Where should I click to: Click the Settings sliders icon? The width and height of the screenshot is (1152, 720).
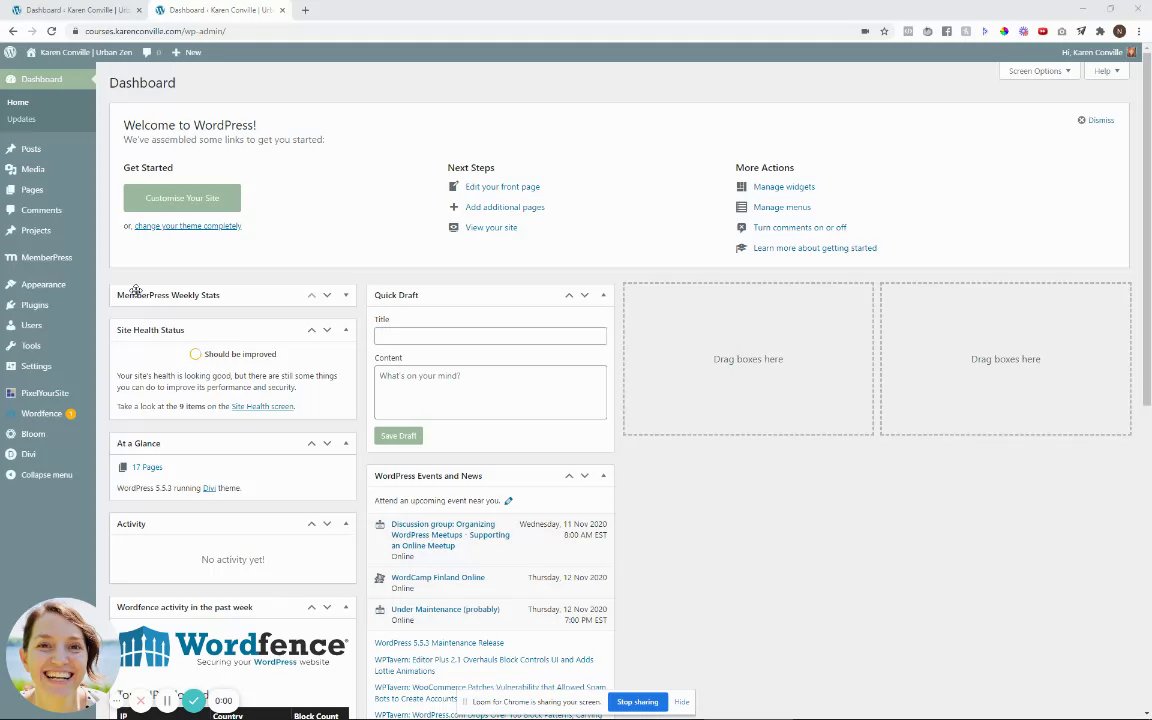pos(10,366)
